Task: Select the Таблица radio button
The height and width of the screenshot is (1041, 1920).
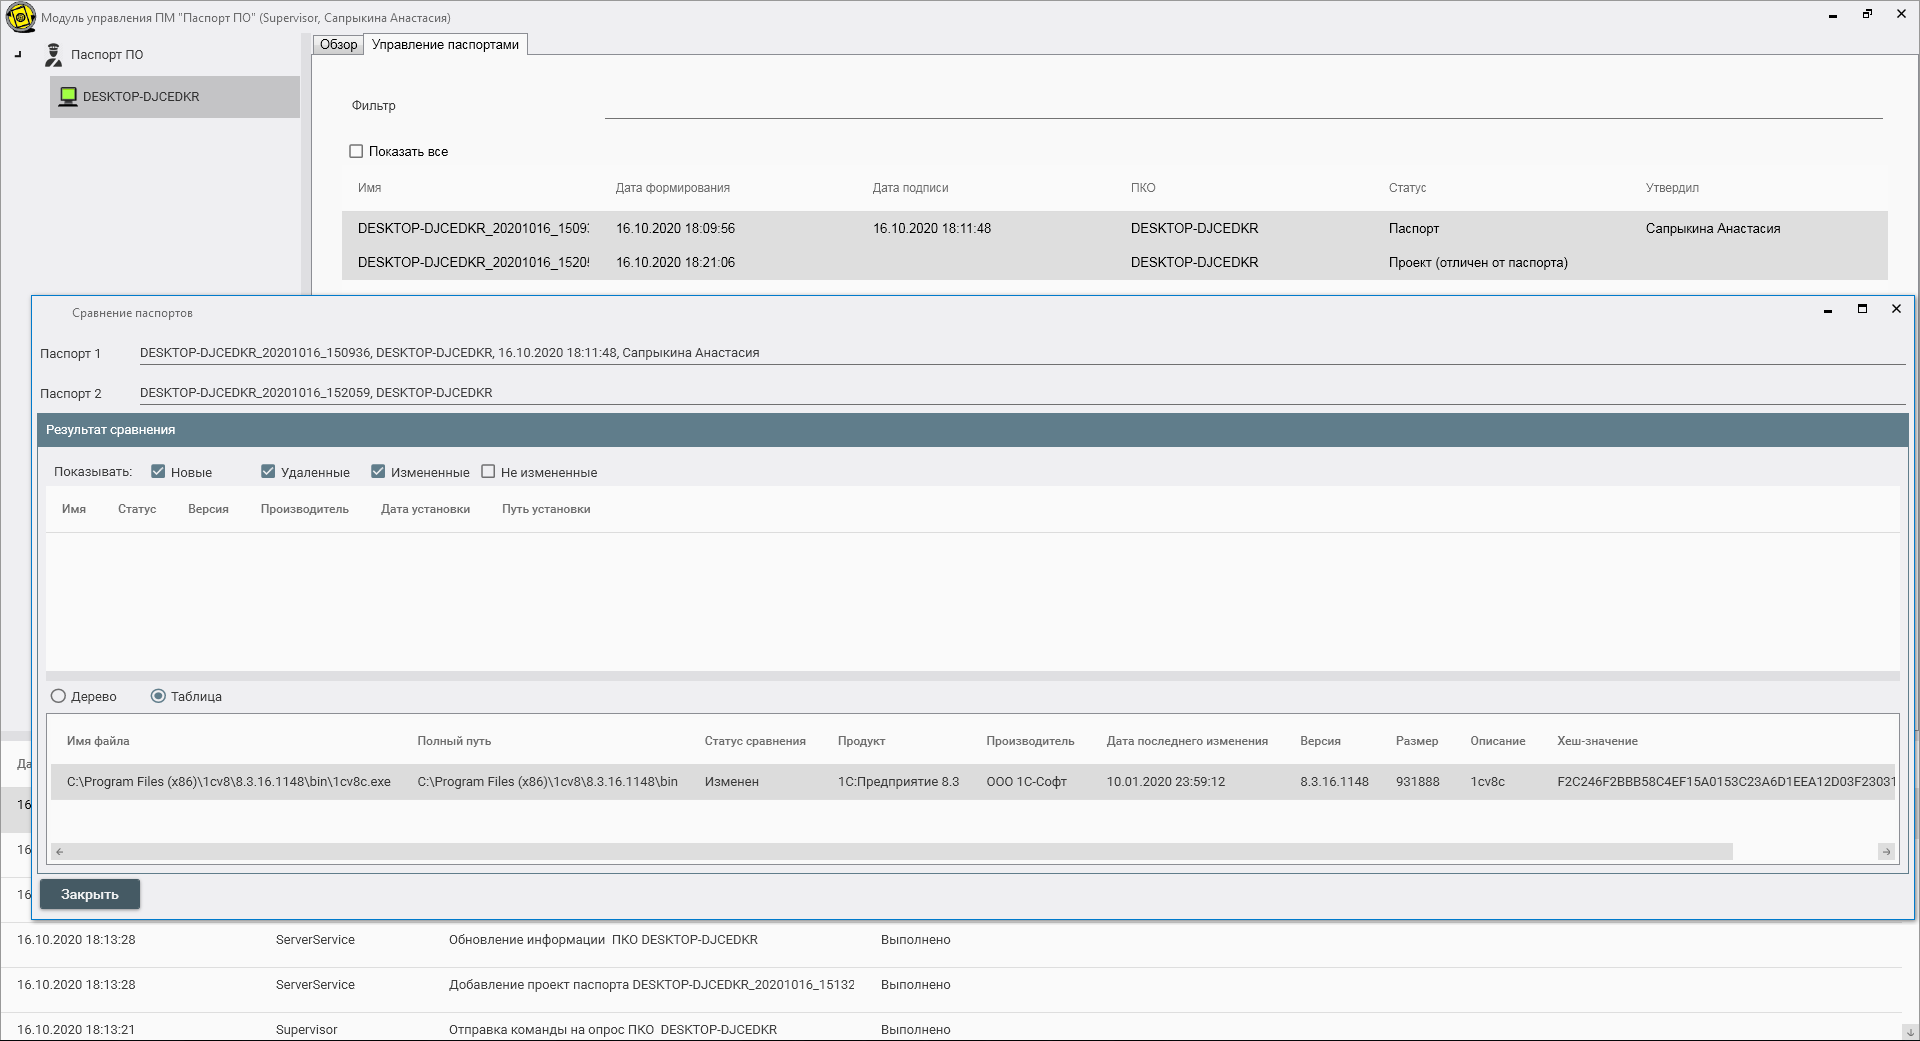Action: (158, 696)
